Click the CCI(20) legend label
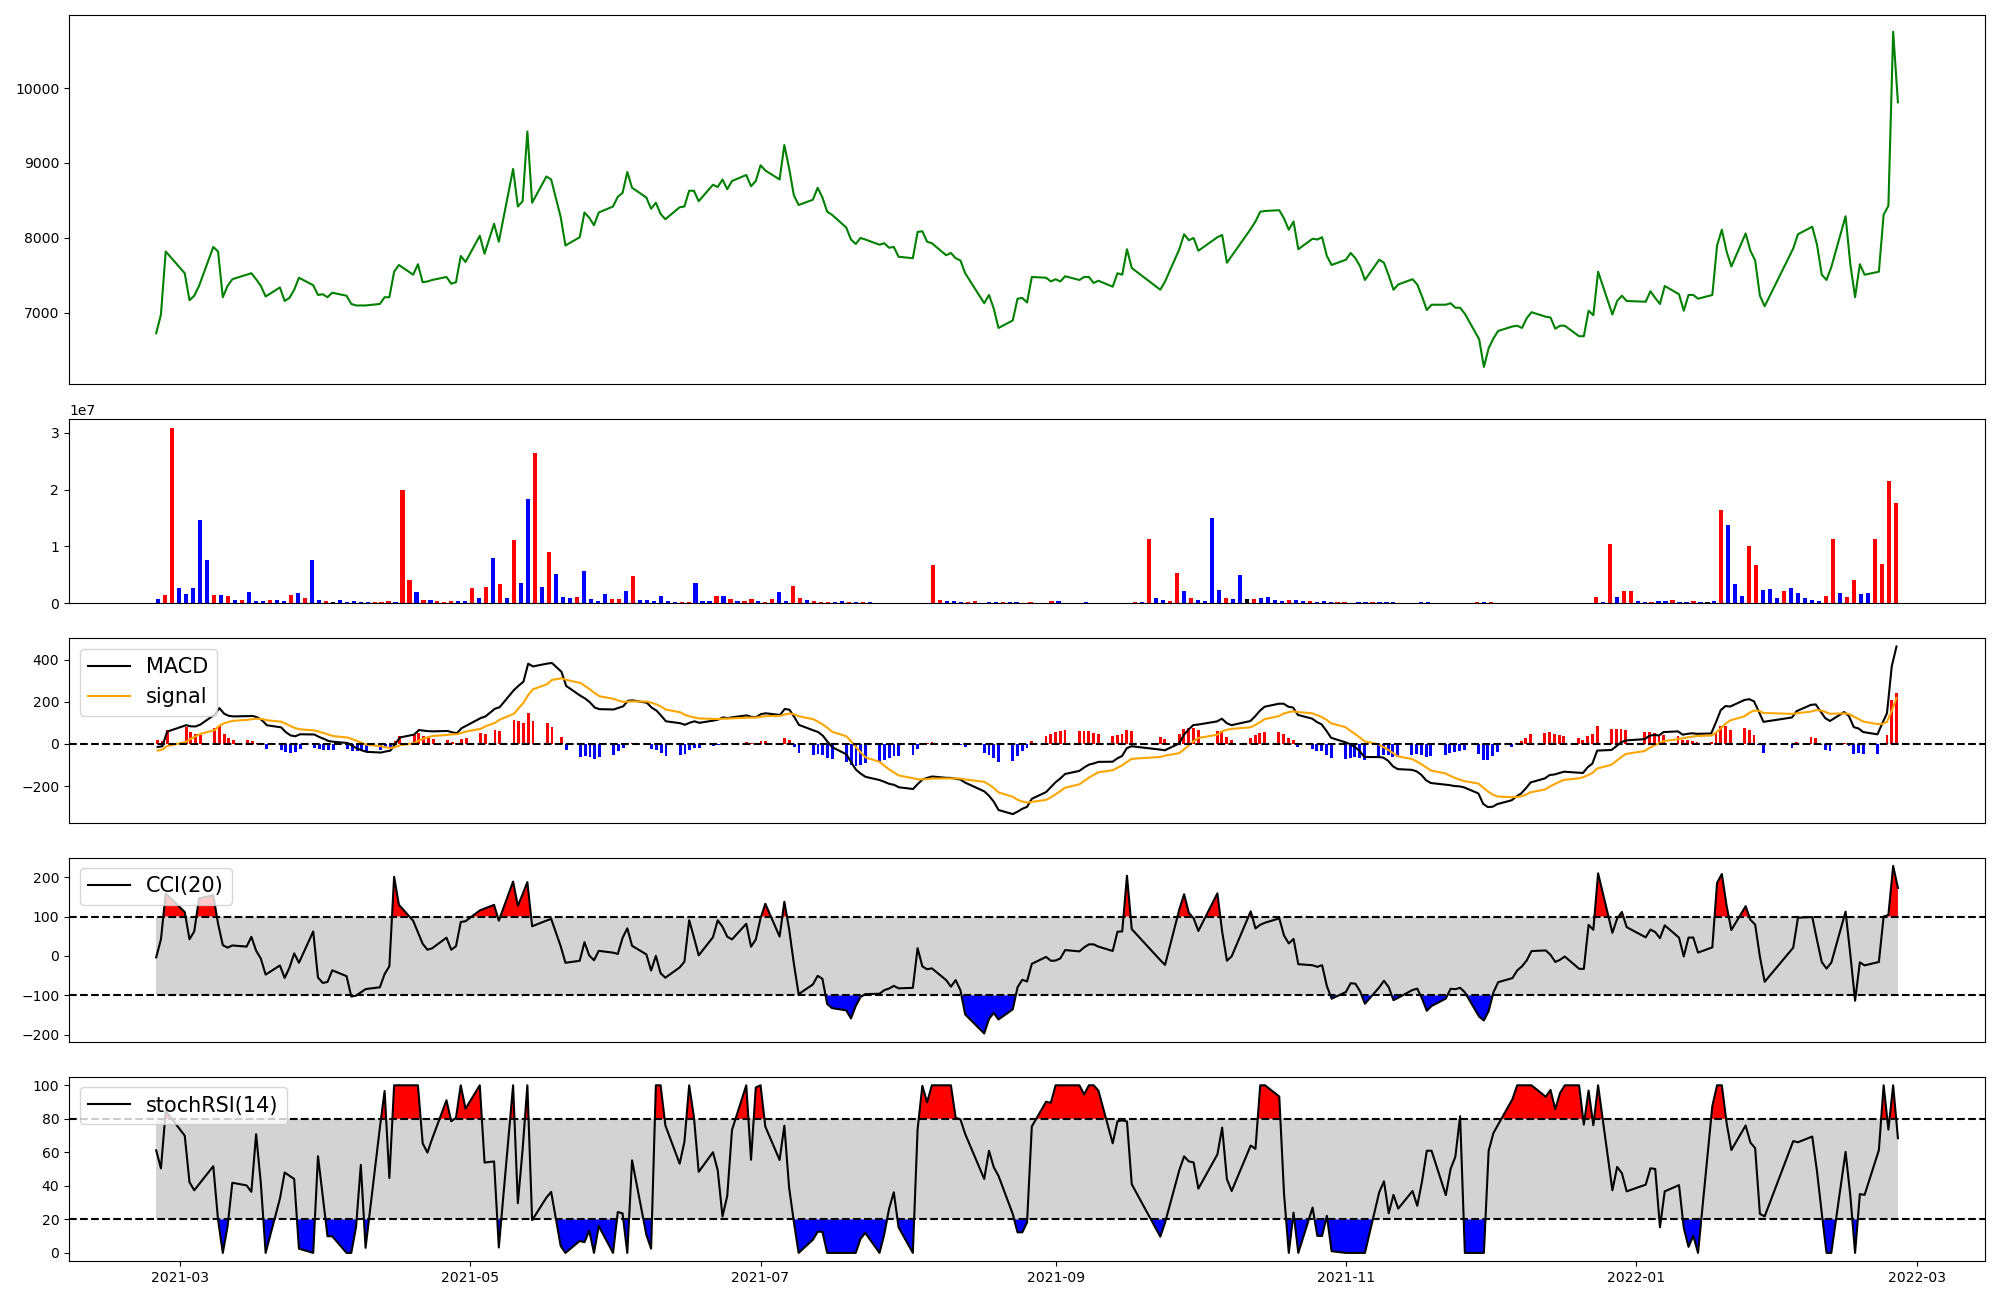The image size is (2000, 1300). 184,885
